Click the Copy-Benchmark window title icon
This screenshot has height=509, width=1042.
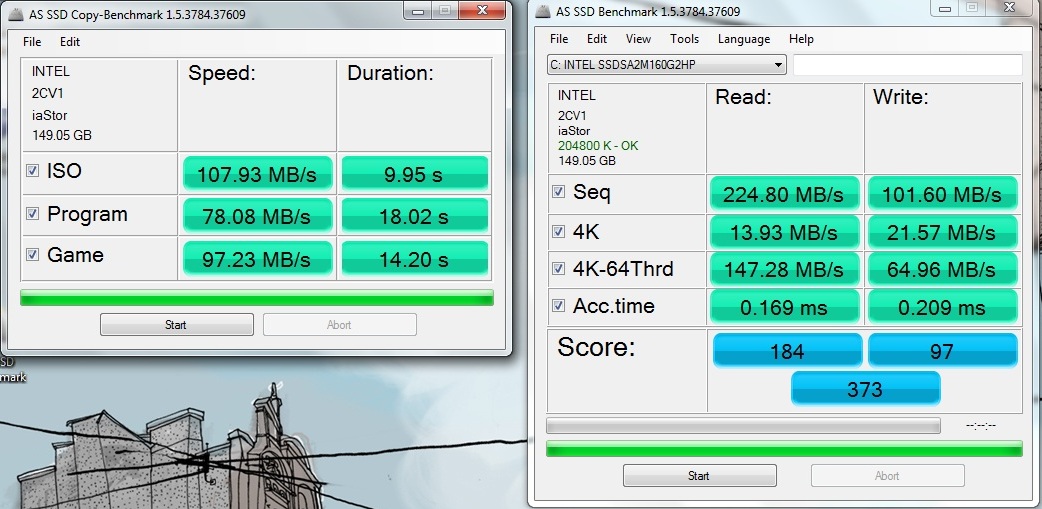tap(17, 14)
